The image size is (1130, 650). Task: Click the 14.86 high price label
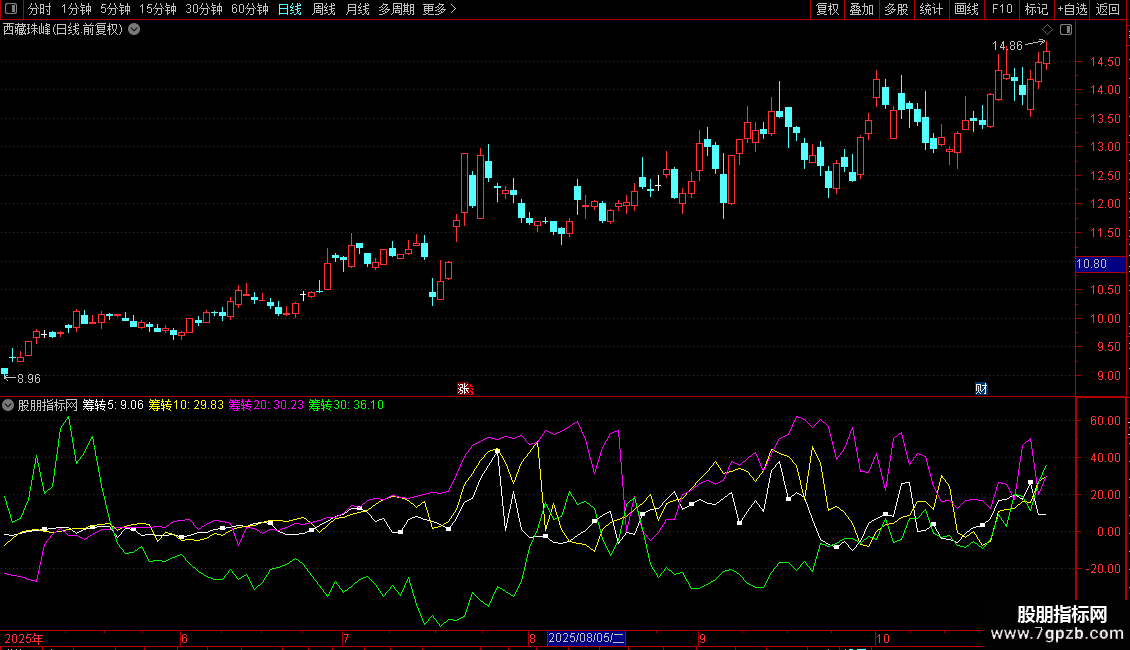coord(1007,46)
